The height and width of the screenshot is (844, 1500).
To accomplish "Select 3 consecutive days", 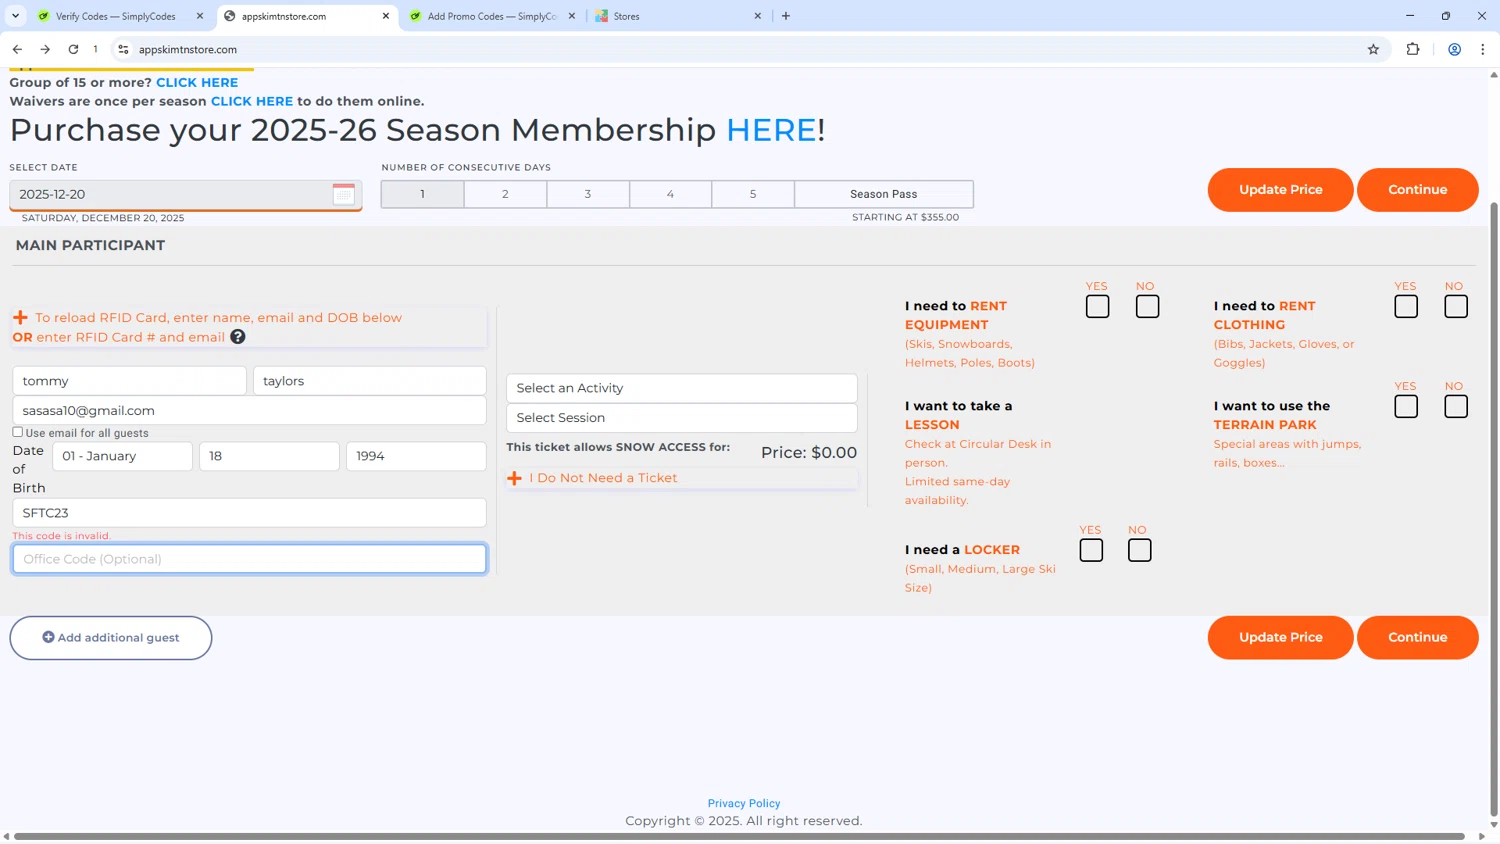I will (588, 194).
